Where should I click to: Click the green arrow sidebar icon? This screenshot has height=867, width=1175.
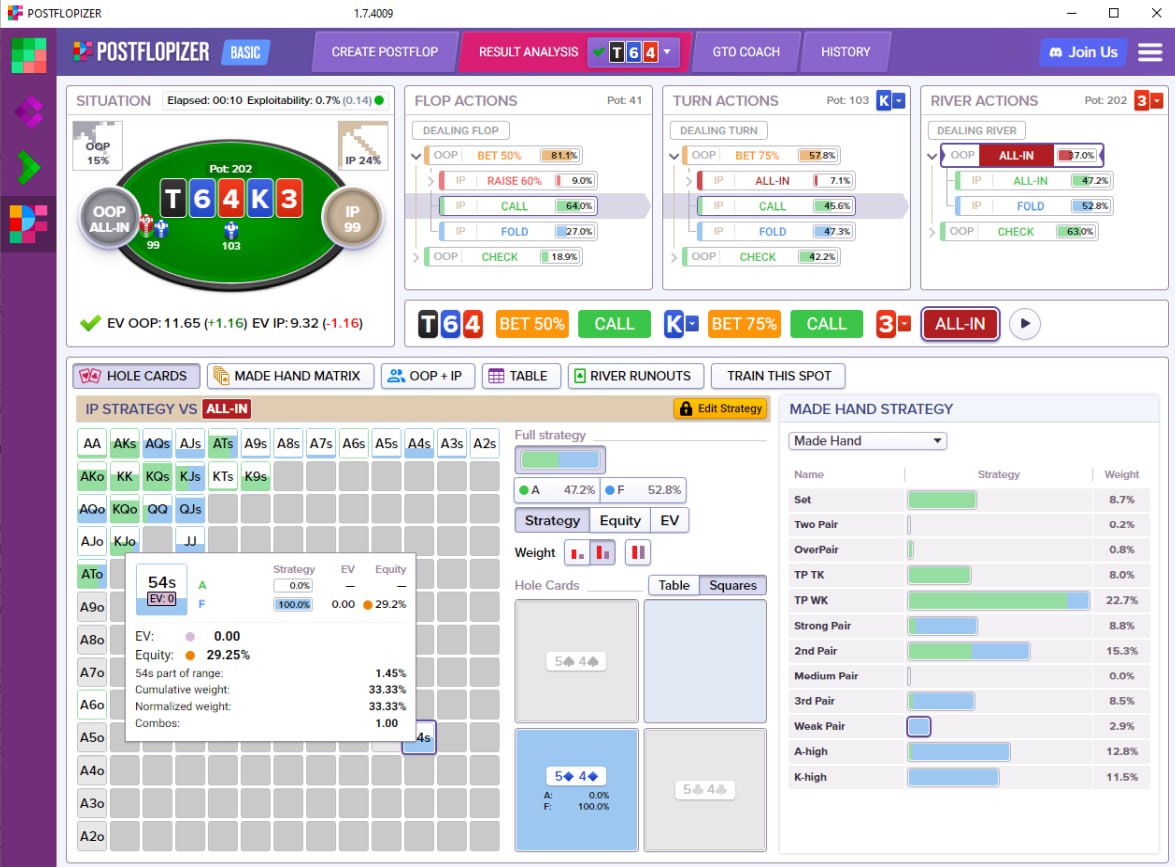coord(28,168)
